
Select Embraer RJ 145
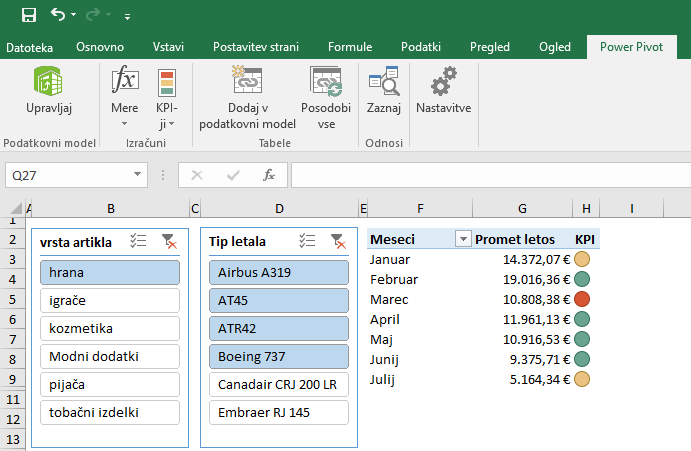click(279, 413)
